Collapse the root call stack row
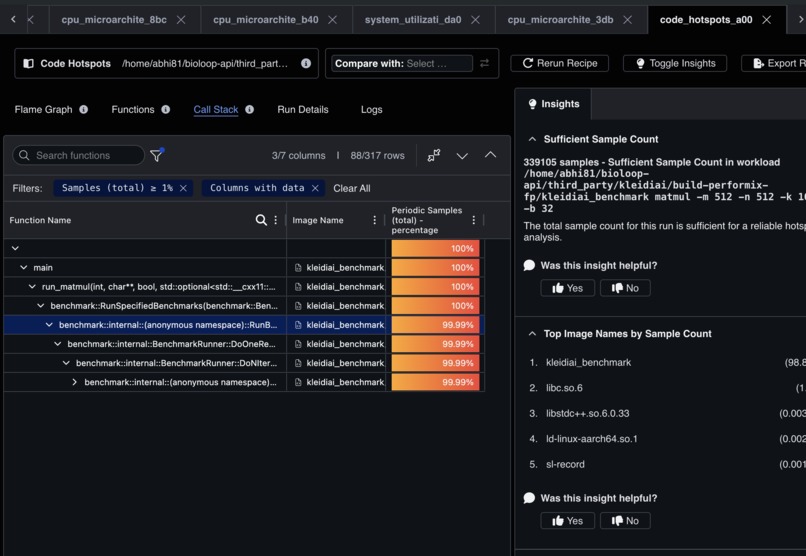 pyautogui.click(x=15, y=248)
